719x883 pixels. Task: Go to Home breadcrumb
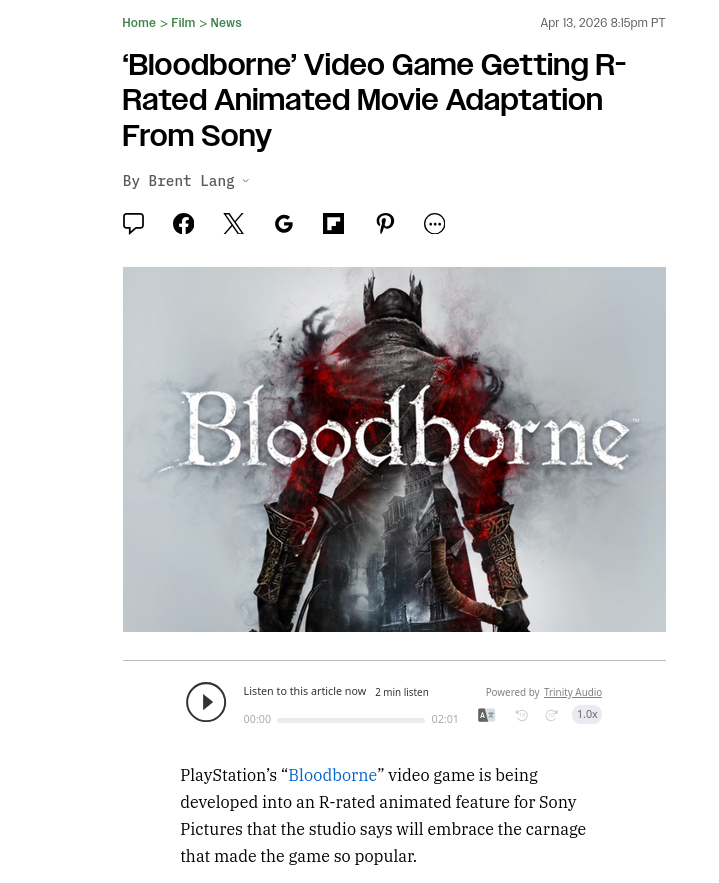pyautogui.click(x=139, y=23)
